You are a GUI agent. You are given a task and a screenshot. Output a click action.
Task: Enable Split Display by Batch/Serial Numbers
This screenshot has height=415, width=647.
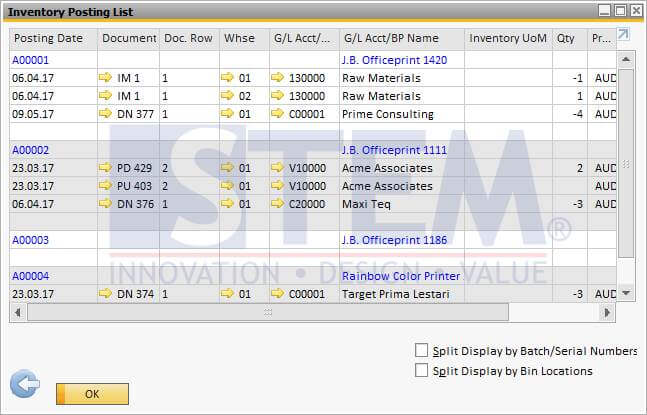click(x=421, y=350)
